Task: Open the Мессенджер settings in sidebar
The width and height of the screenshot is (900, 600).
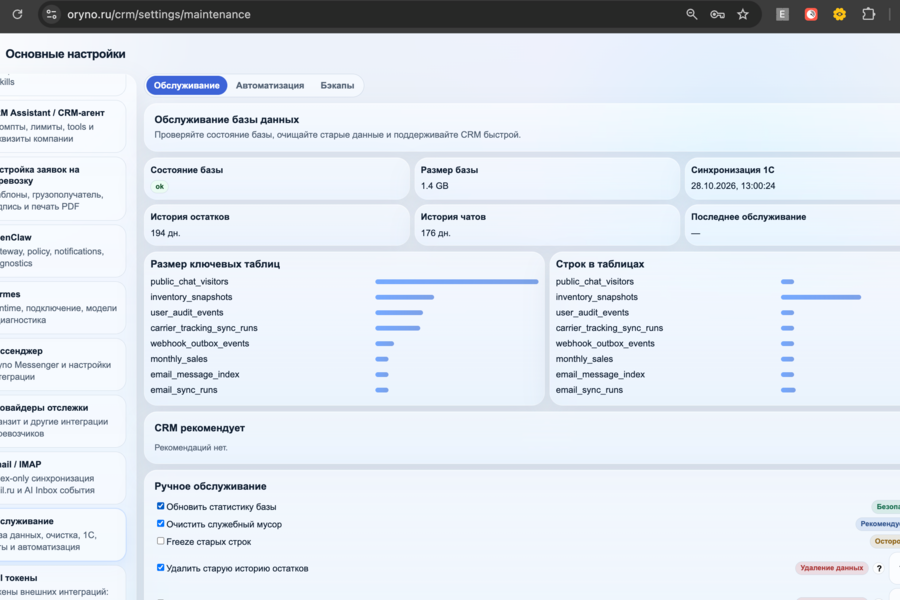Action: click(62, 364)
